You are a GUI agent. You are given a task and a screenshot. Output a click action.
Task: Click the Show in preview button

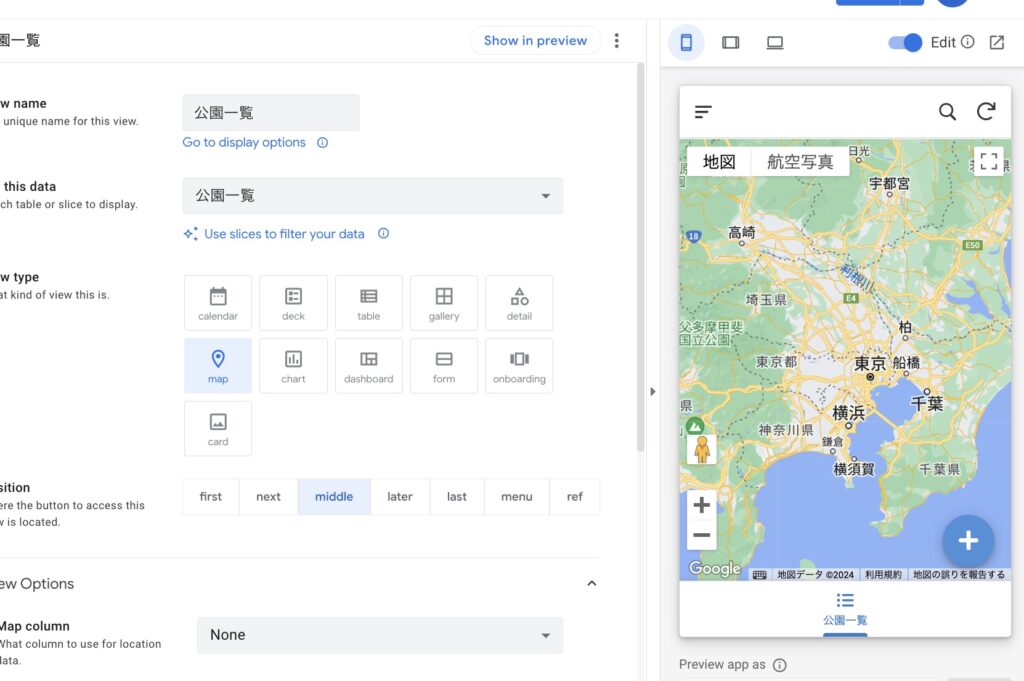tap(535, 41)
